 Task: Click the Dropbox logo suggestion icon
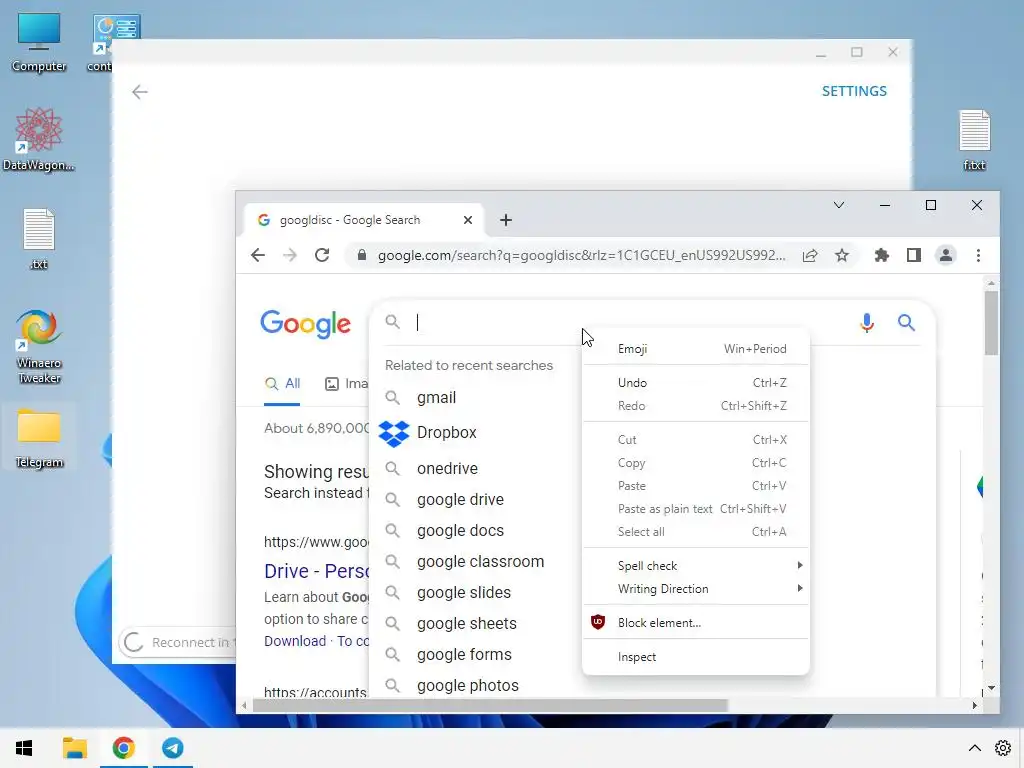394,433
